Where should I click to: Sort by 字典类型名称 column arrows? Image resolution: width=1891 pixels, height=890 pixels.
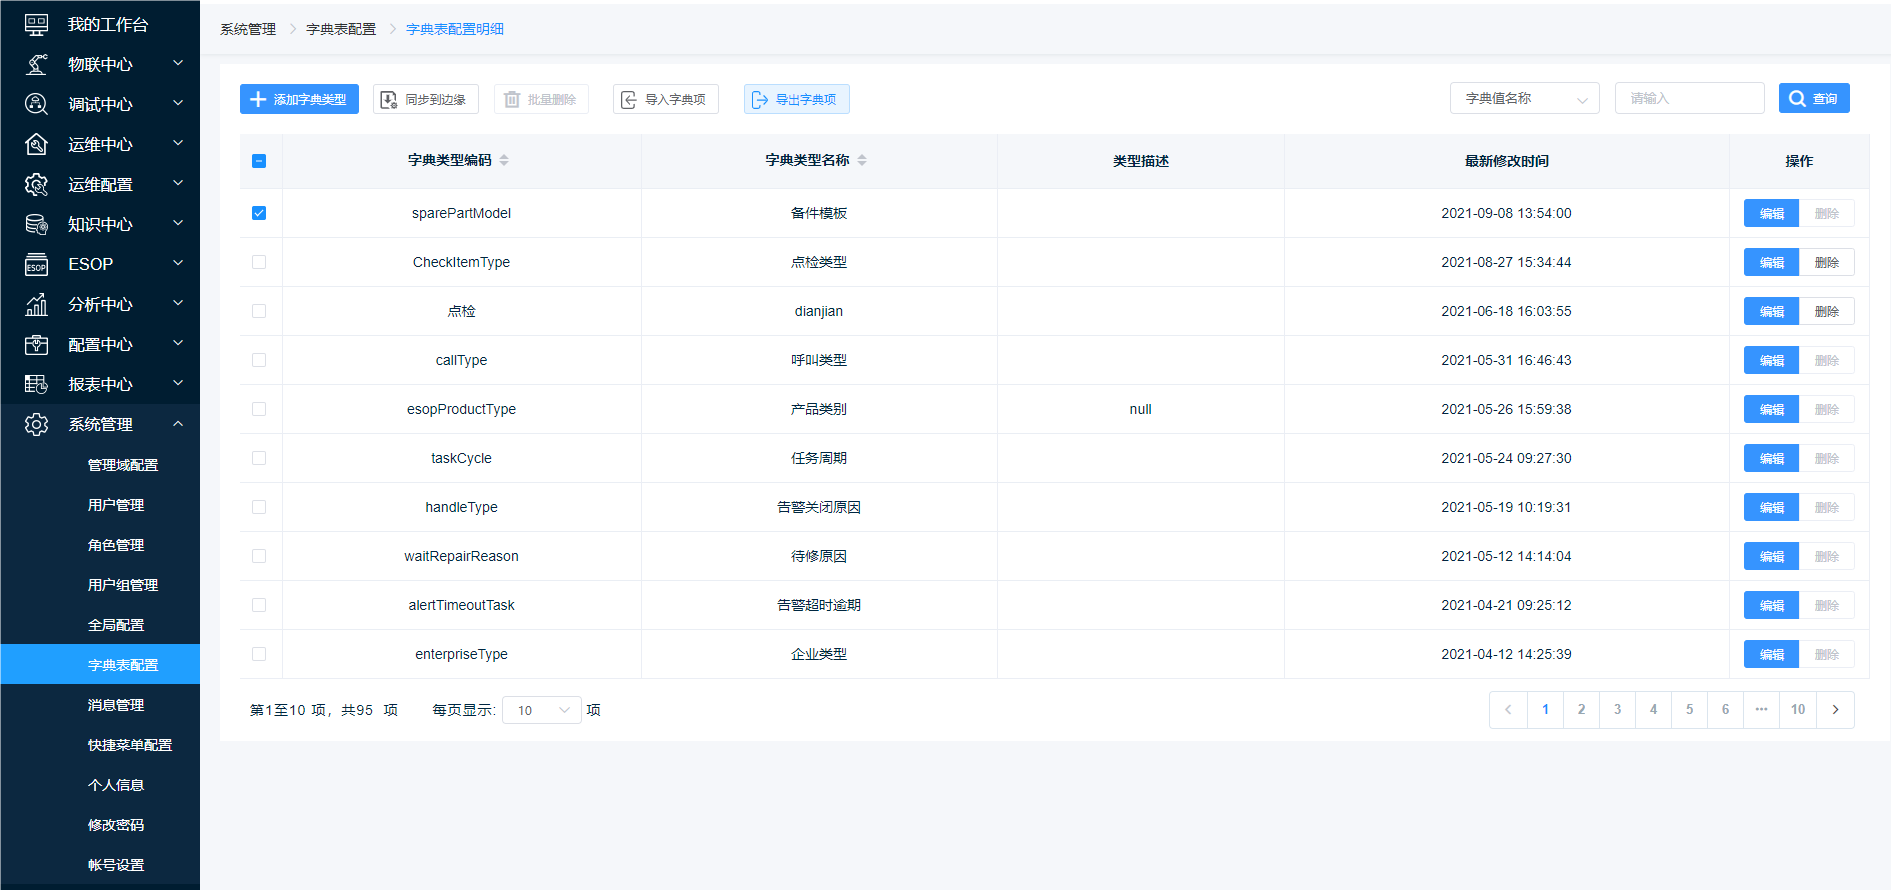pos(862,160)
